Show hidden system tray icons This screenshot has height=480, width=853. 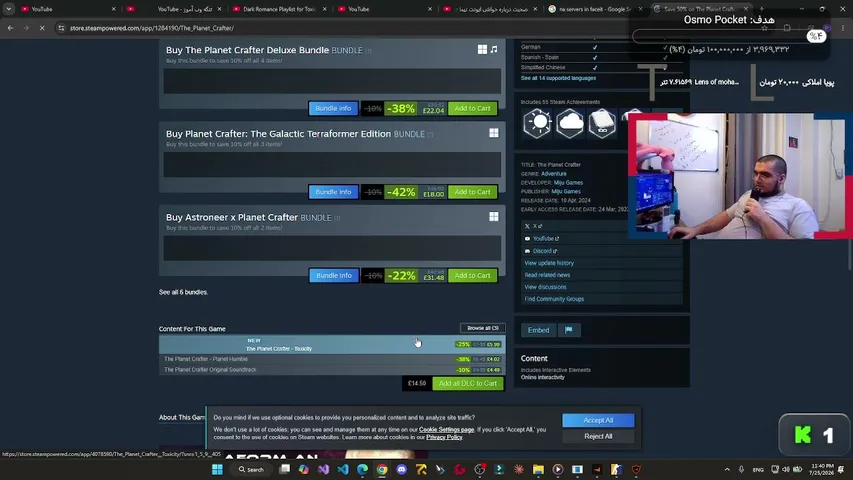[727, 469]
